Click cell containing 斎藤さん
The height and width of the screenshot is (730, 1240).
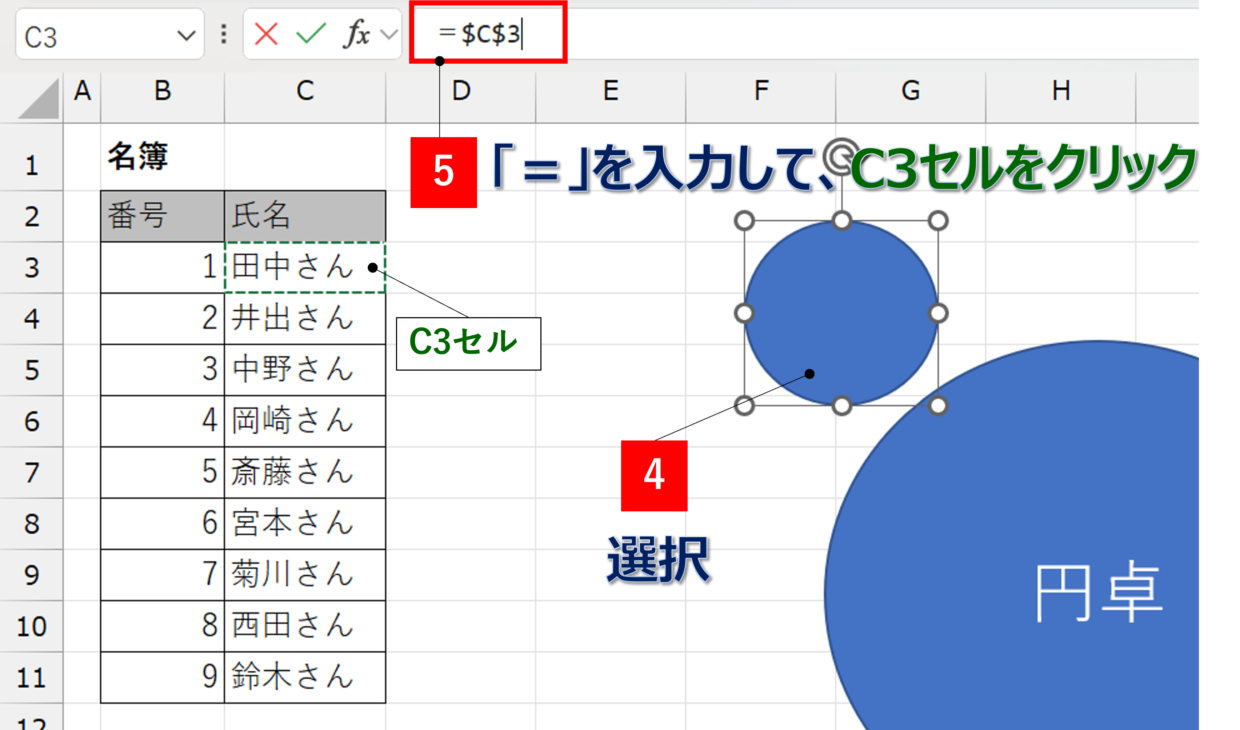click(x=305, y=472)
